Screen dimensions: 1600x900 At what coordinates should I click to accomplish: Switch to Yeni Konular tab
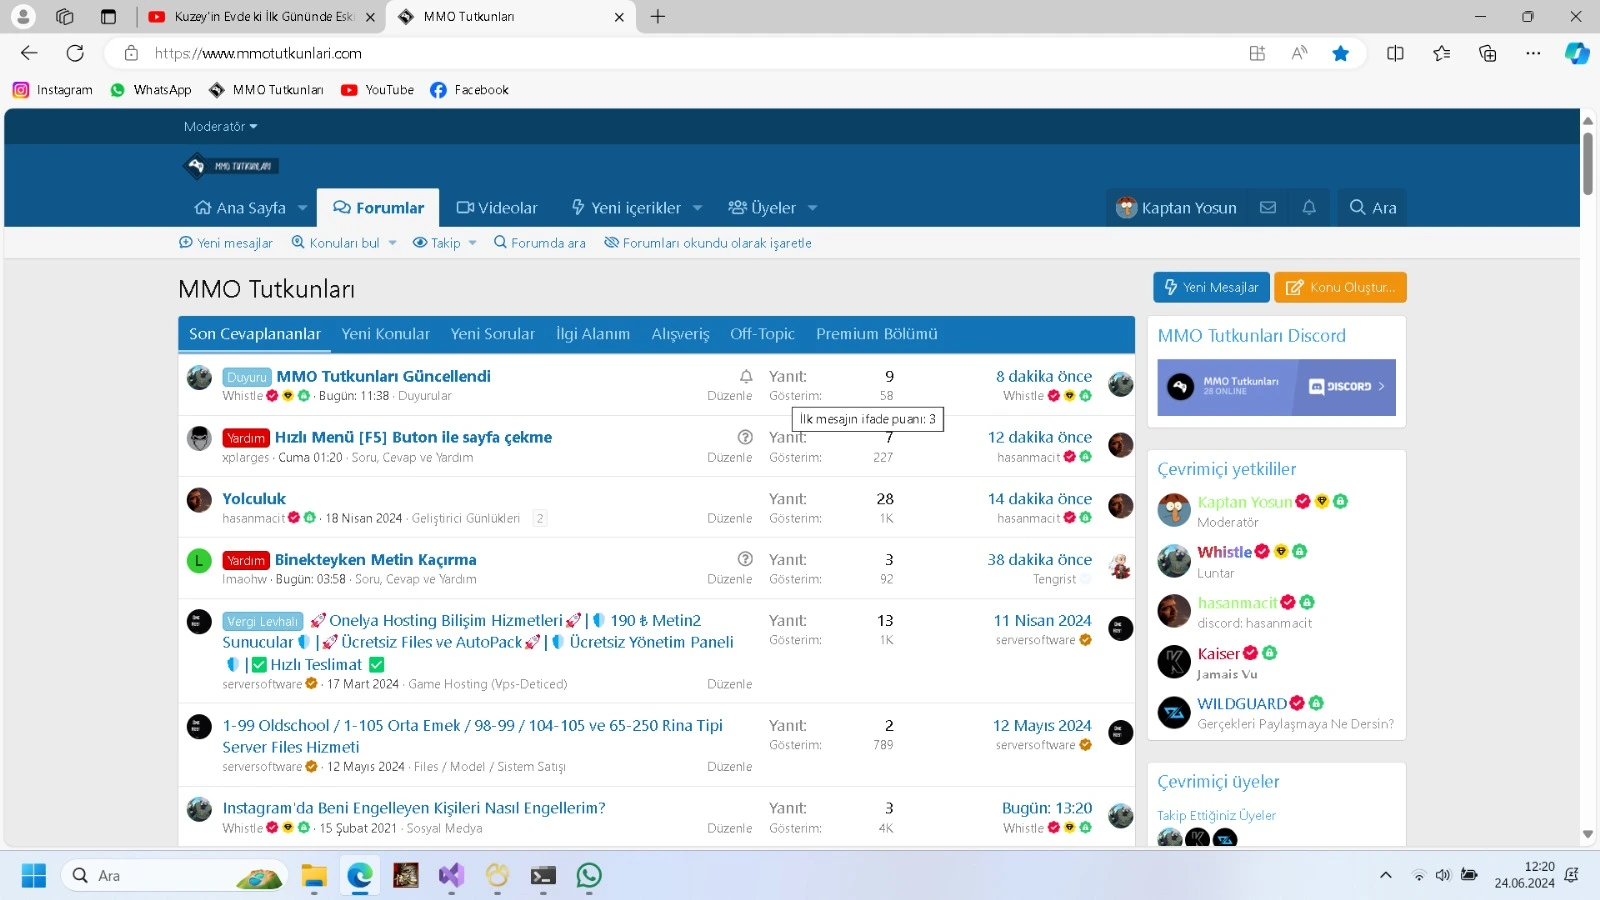click(385, 334)
